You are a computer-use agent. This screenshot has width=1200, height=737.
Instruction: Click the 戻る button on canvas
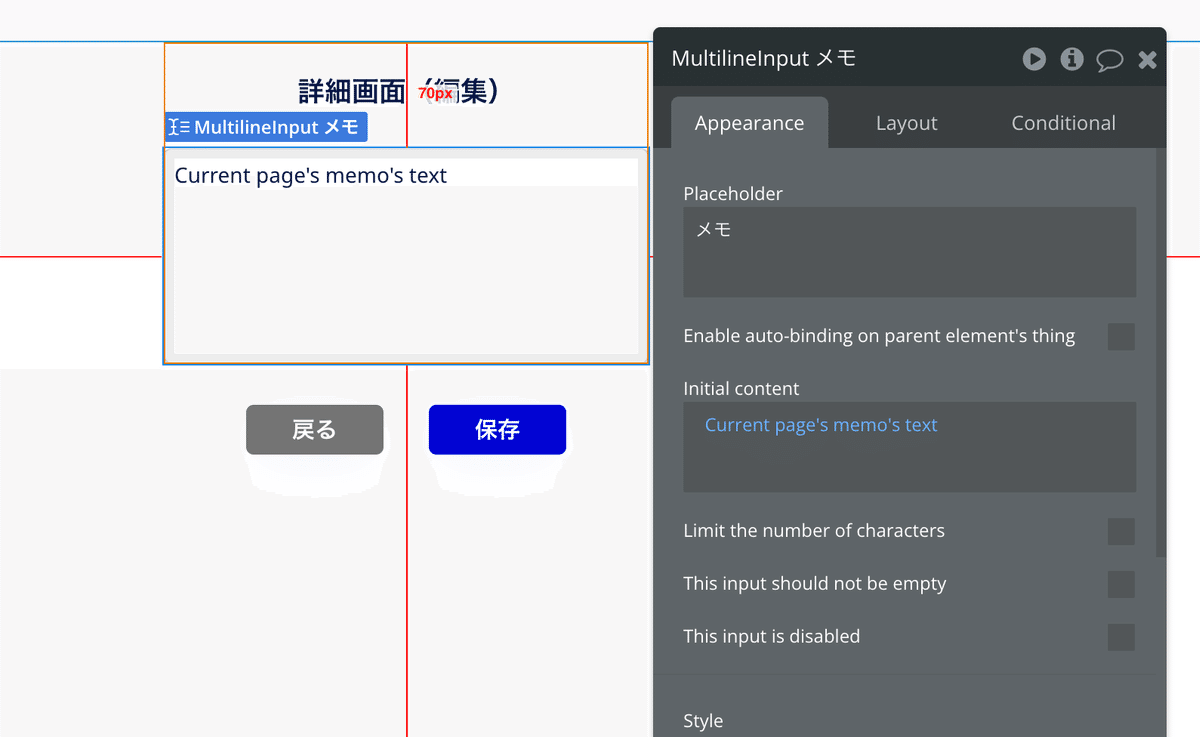(314, 430)
